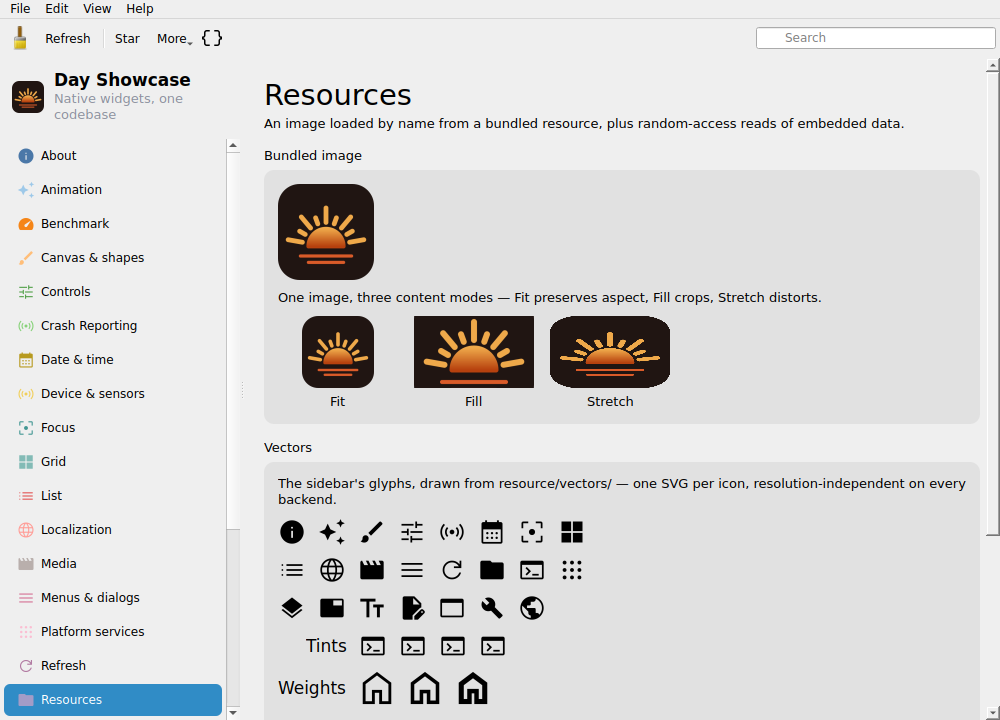This screenshot has height=720, width=1000.
Task: Click the Benchmark gauge icon in the sidebar
Action: click(x=26, y=224)
